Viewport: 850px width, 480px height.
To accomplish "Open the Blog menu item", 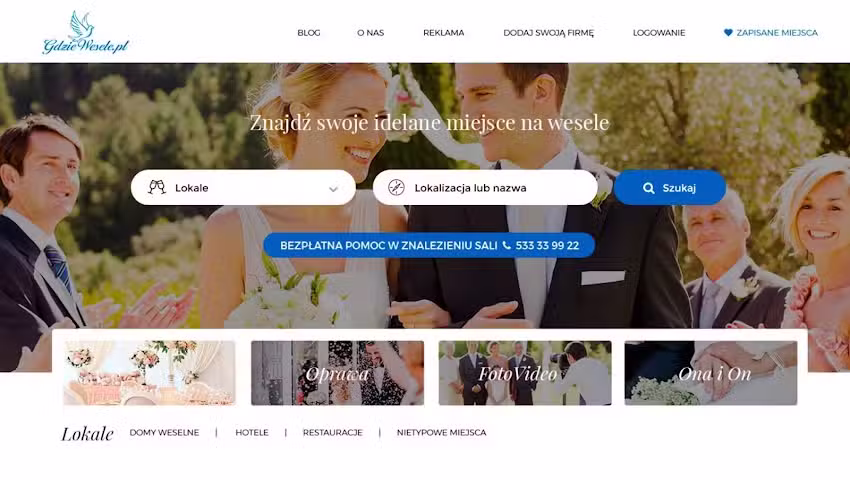I will (308, 33).
